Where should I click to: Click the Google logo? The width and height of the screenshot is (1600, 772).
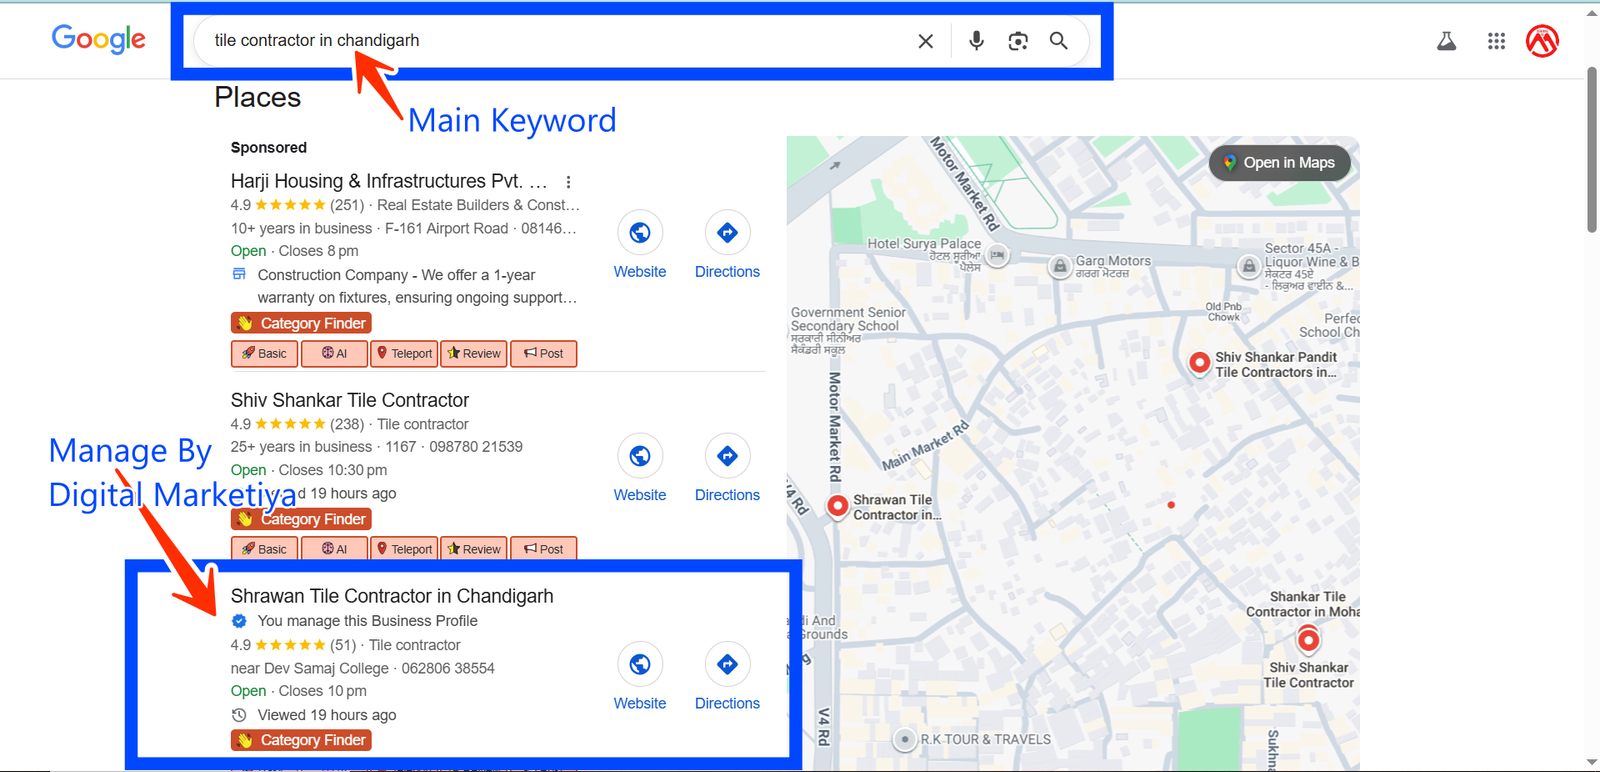[98, 39]
